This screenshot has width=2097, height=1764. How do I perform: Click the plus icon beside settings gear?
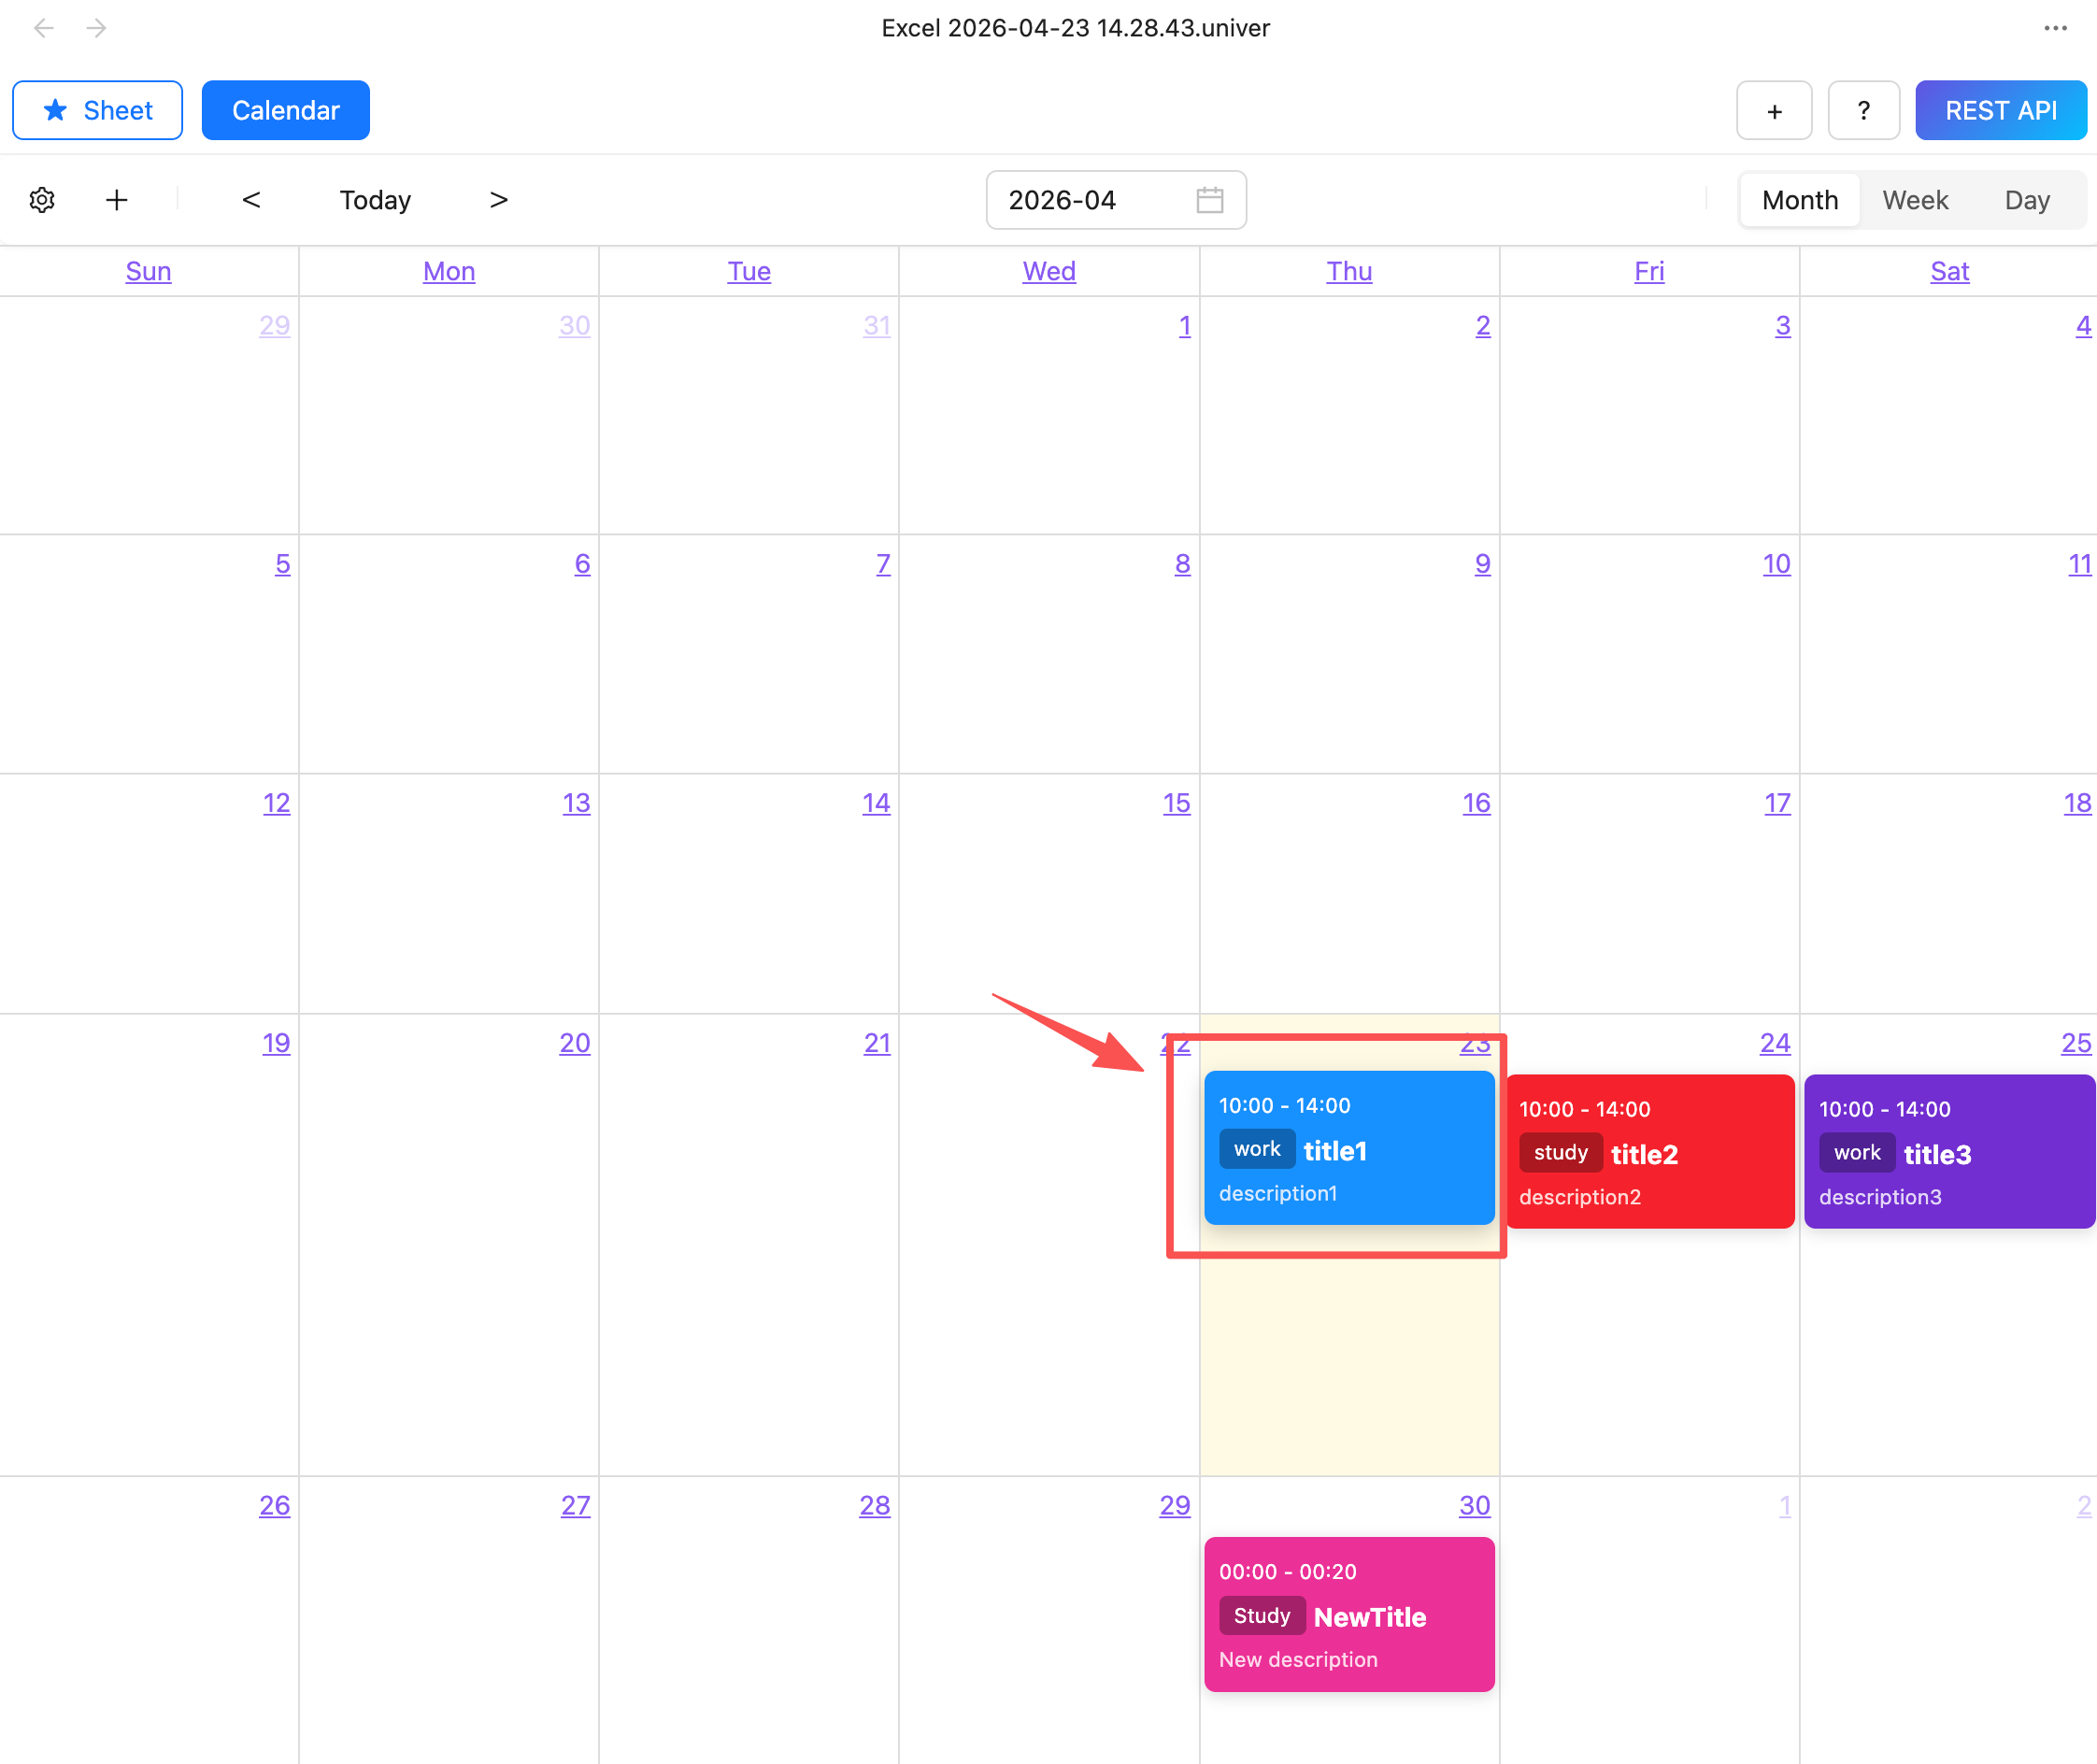(117, 200)
